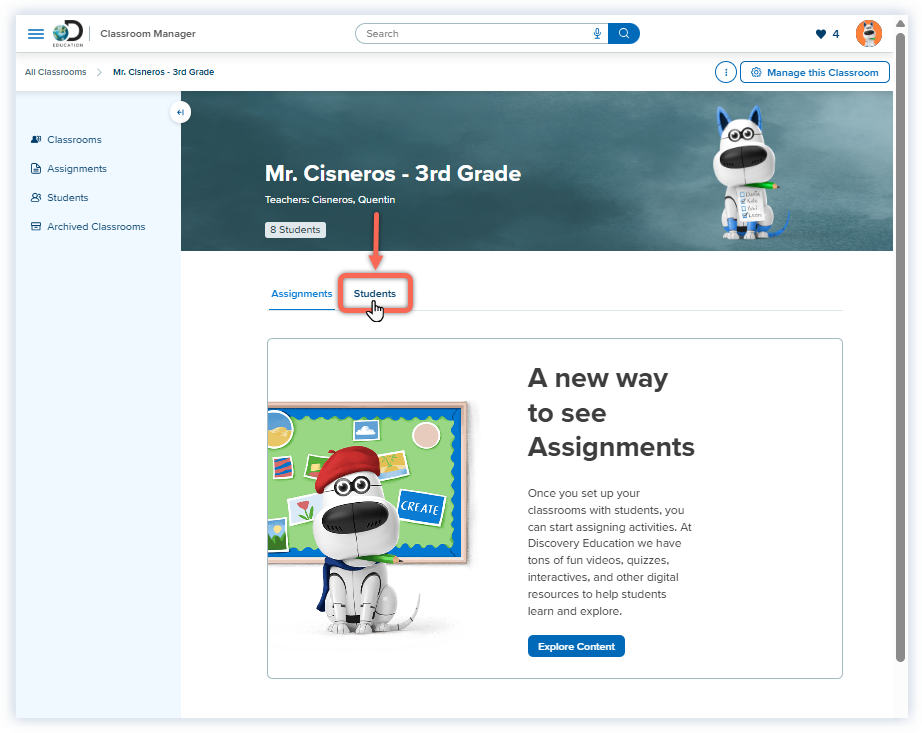The image size is (922, 733).
Task: Open the hamburger navigation menu
Action: 35,33
